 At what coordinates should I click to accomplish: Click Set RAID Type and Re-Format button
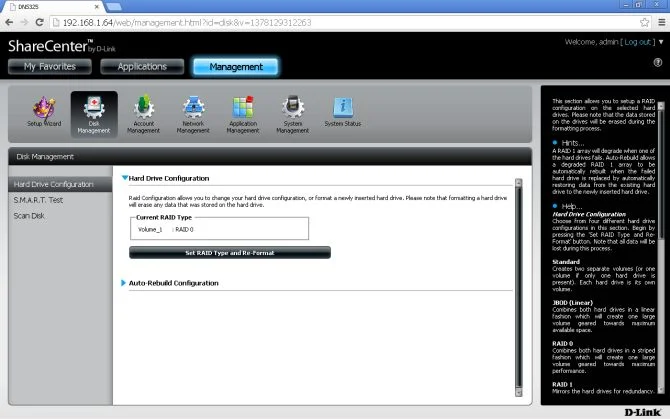(230, 252)
